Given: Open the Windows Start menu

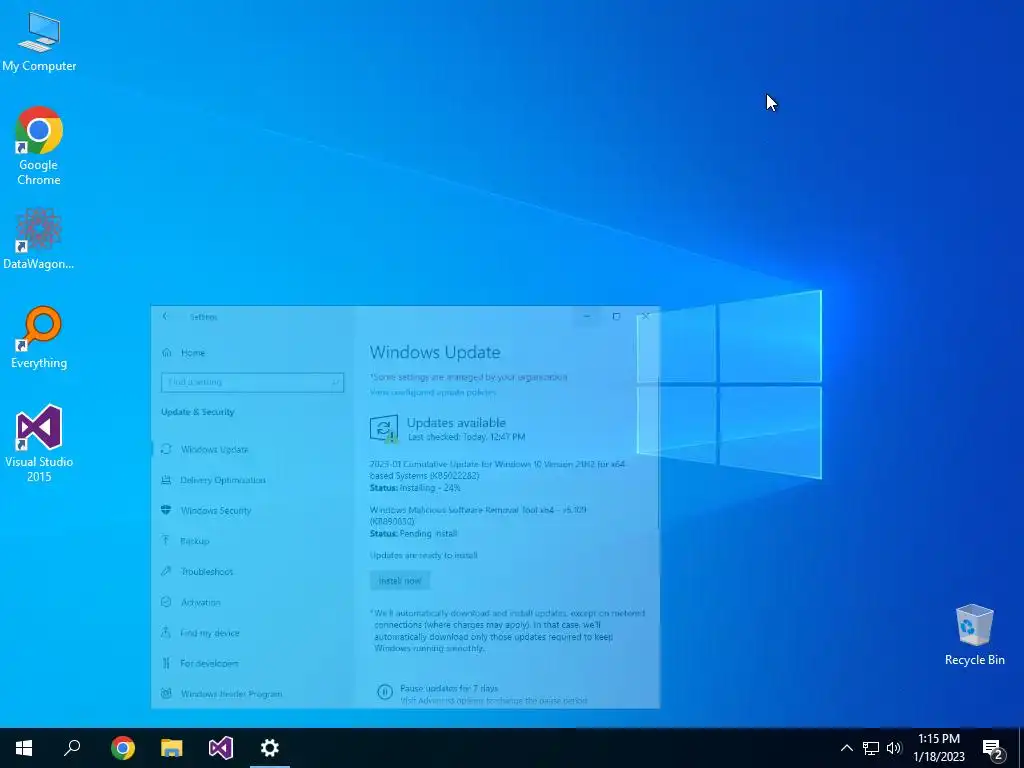Looking at the screenshot, I should click(24, 748).
